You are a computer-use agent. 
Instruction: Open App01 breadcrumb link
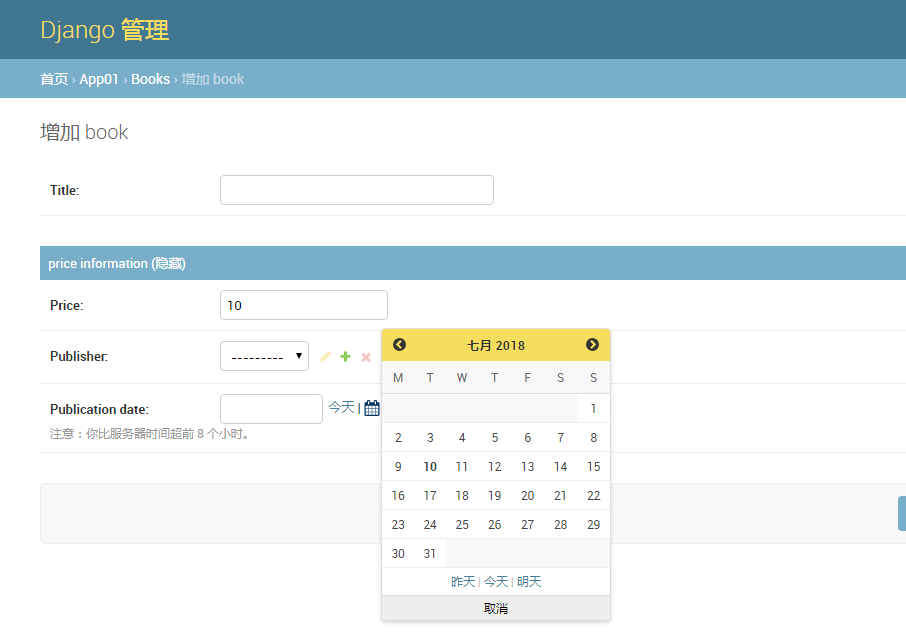pos(99,79)
